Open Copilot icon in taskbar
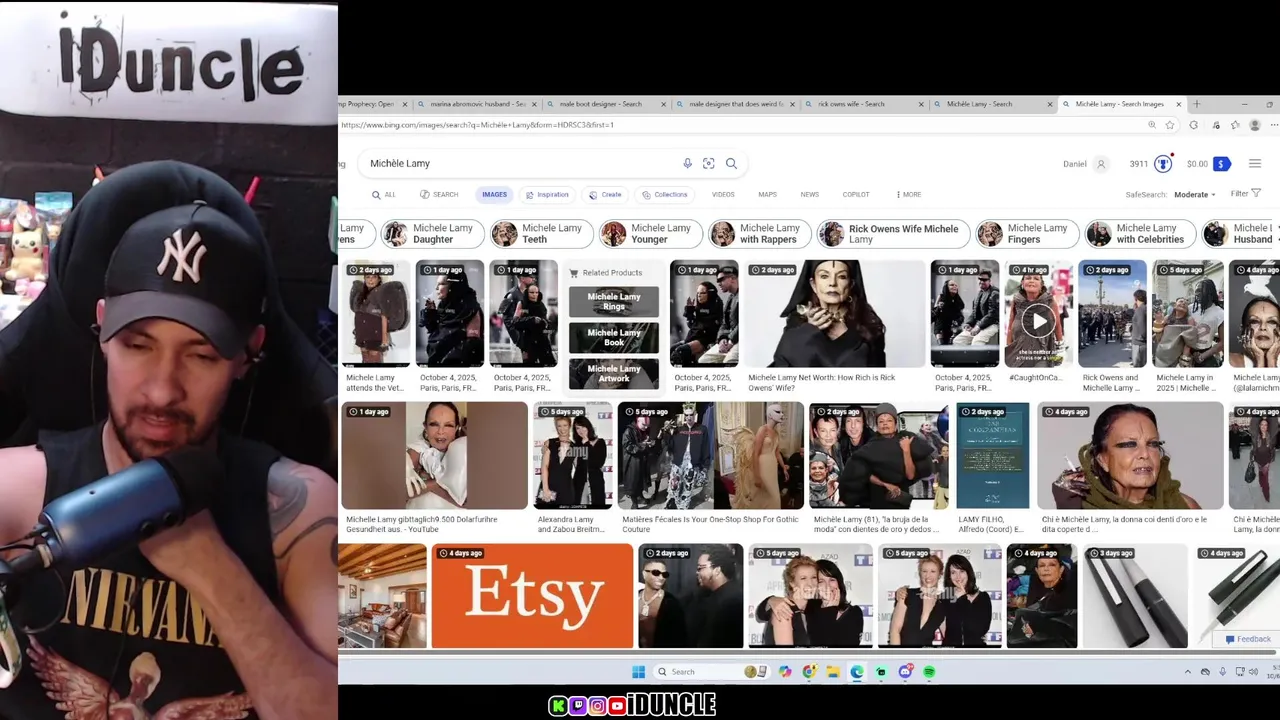The image size is (1280, 720). tap(785, 672)
